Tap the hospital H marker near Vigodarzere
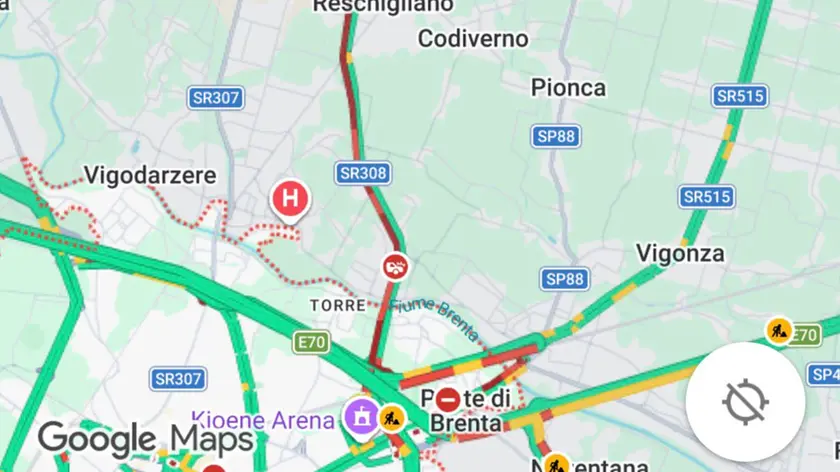Screen dimensions: 840x472 (290, 200)
